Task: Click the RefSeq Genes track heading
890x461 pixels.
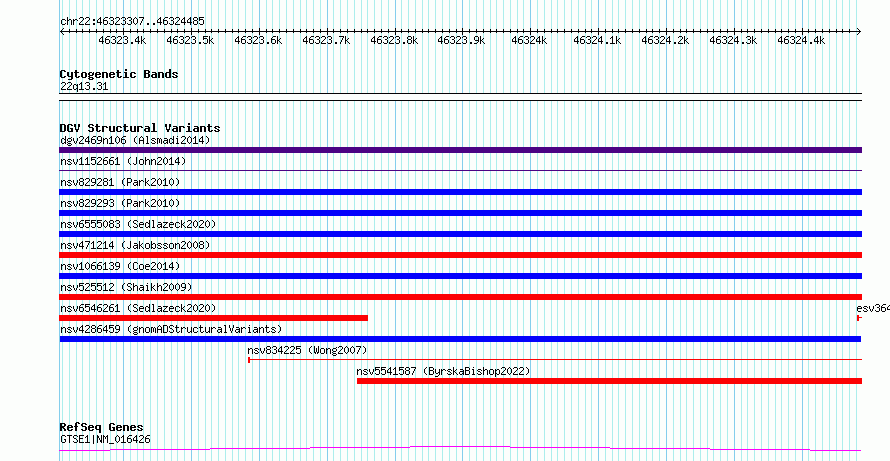Action: click(x=101, y=428)
